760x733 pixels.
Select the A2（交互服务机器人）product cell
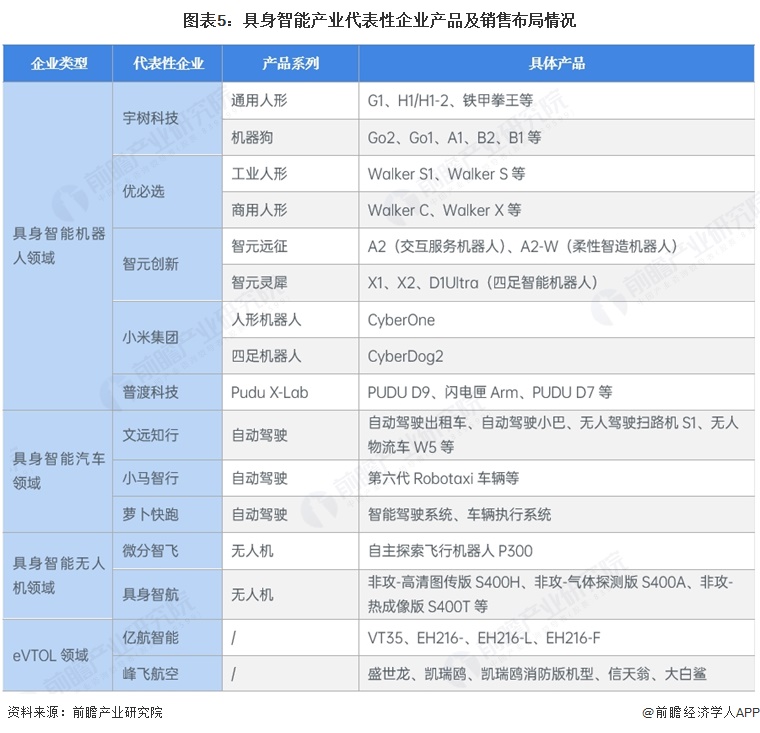556,246
